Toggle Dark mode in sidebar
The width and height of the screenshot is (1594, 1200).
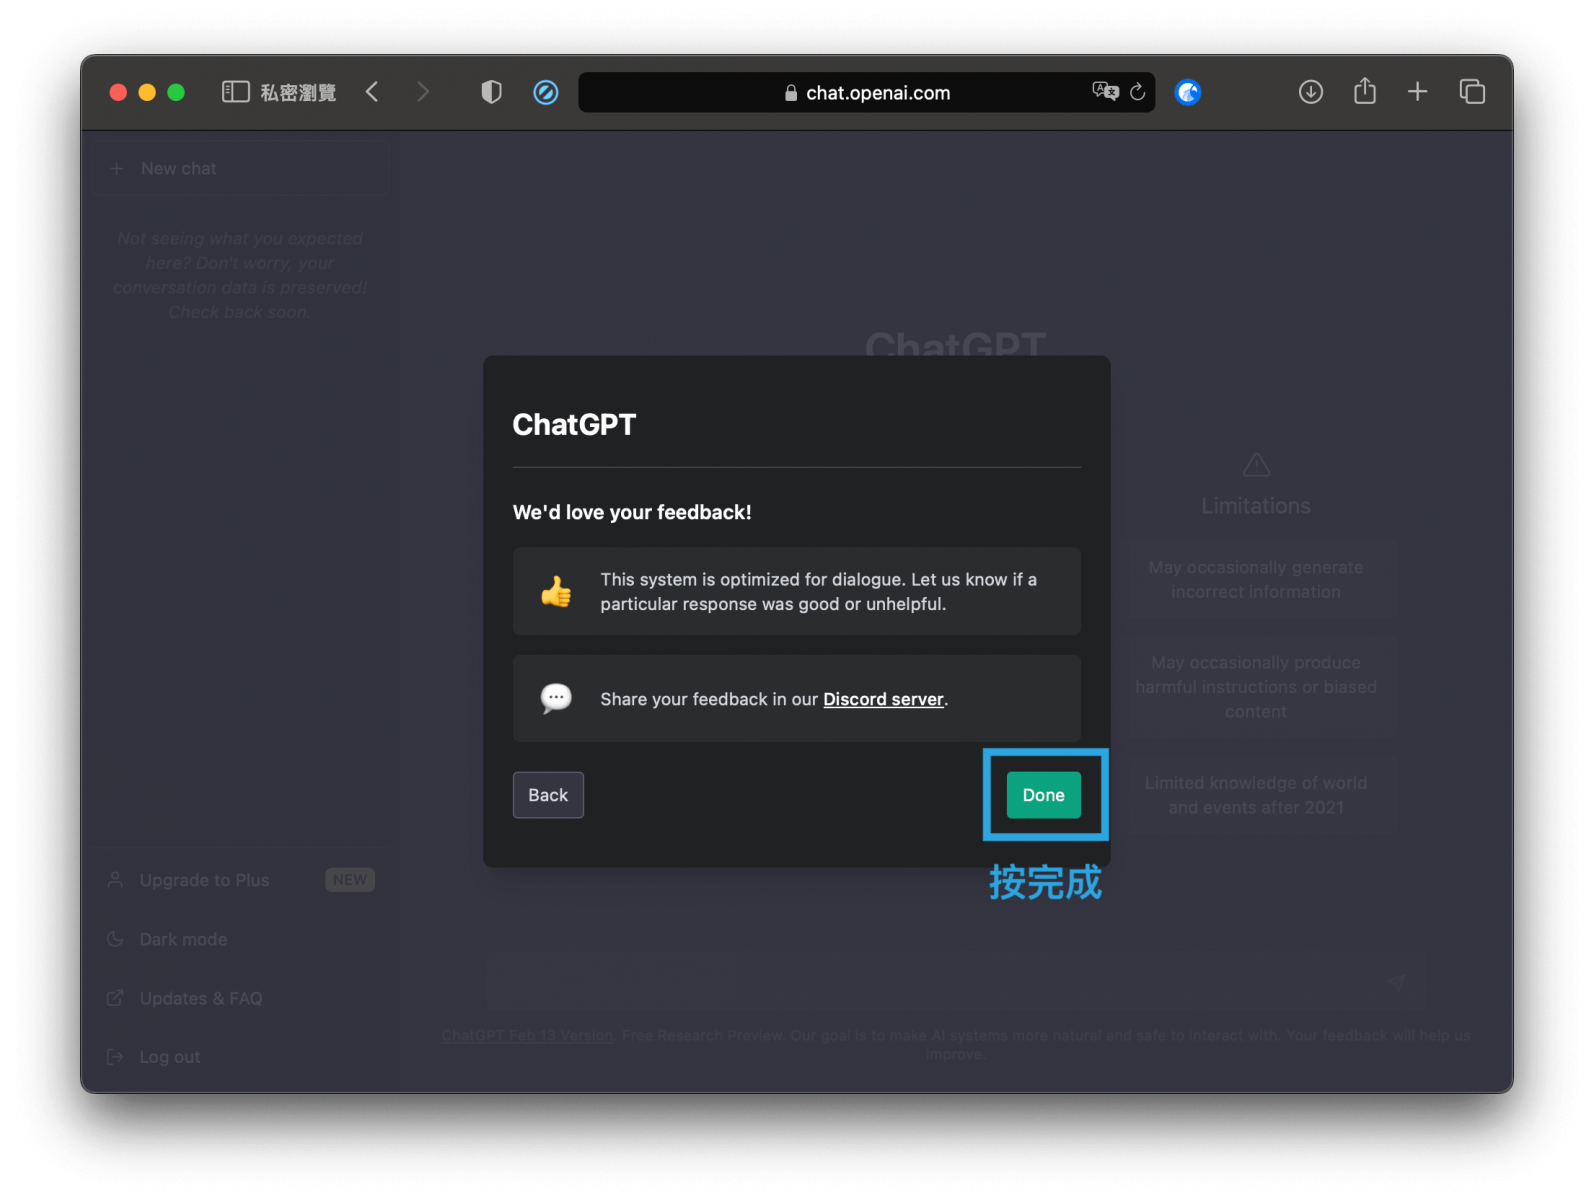(x=241, y=939)
